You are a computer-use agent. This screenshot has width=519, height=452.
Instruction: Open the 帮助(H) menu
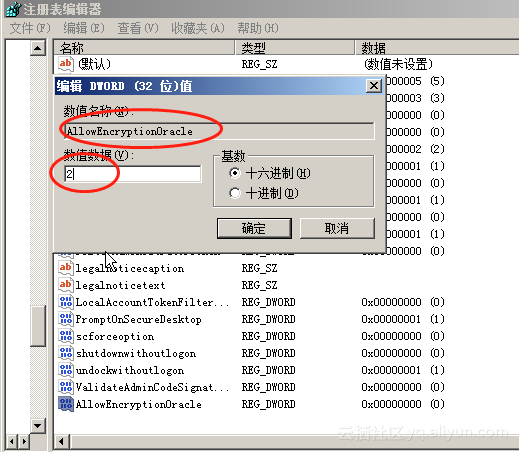258,28
